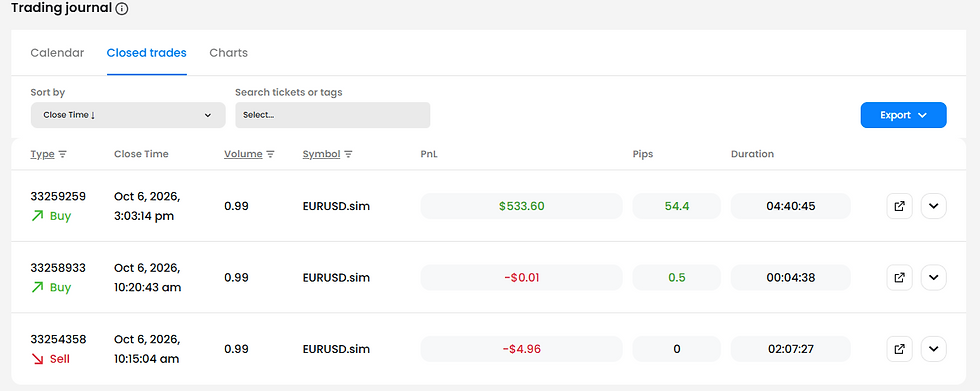Image resolution: width=980 pixels, height=391 pixels.
Task: Click the -$4.96 PnL value
Action: click(521, 349)
